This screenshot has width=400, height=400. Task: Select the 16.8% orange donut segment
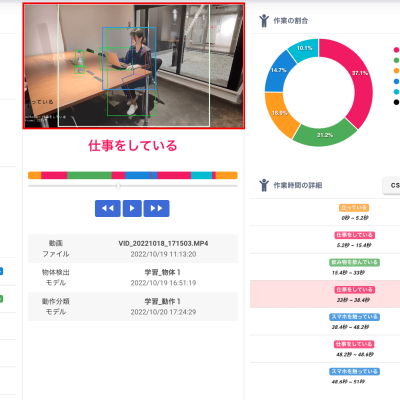pyautogui.click(x=279, y=113)
